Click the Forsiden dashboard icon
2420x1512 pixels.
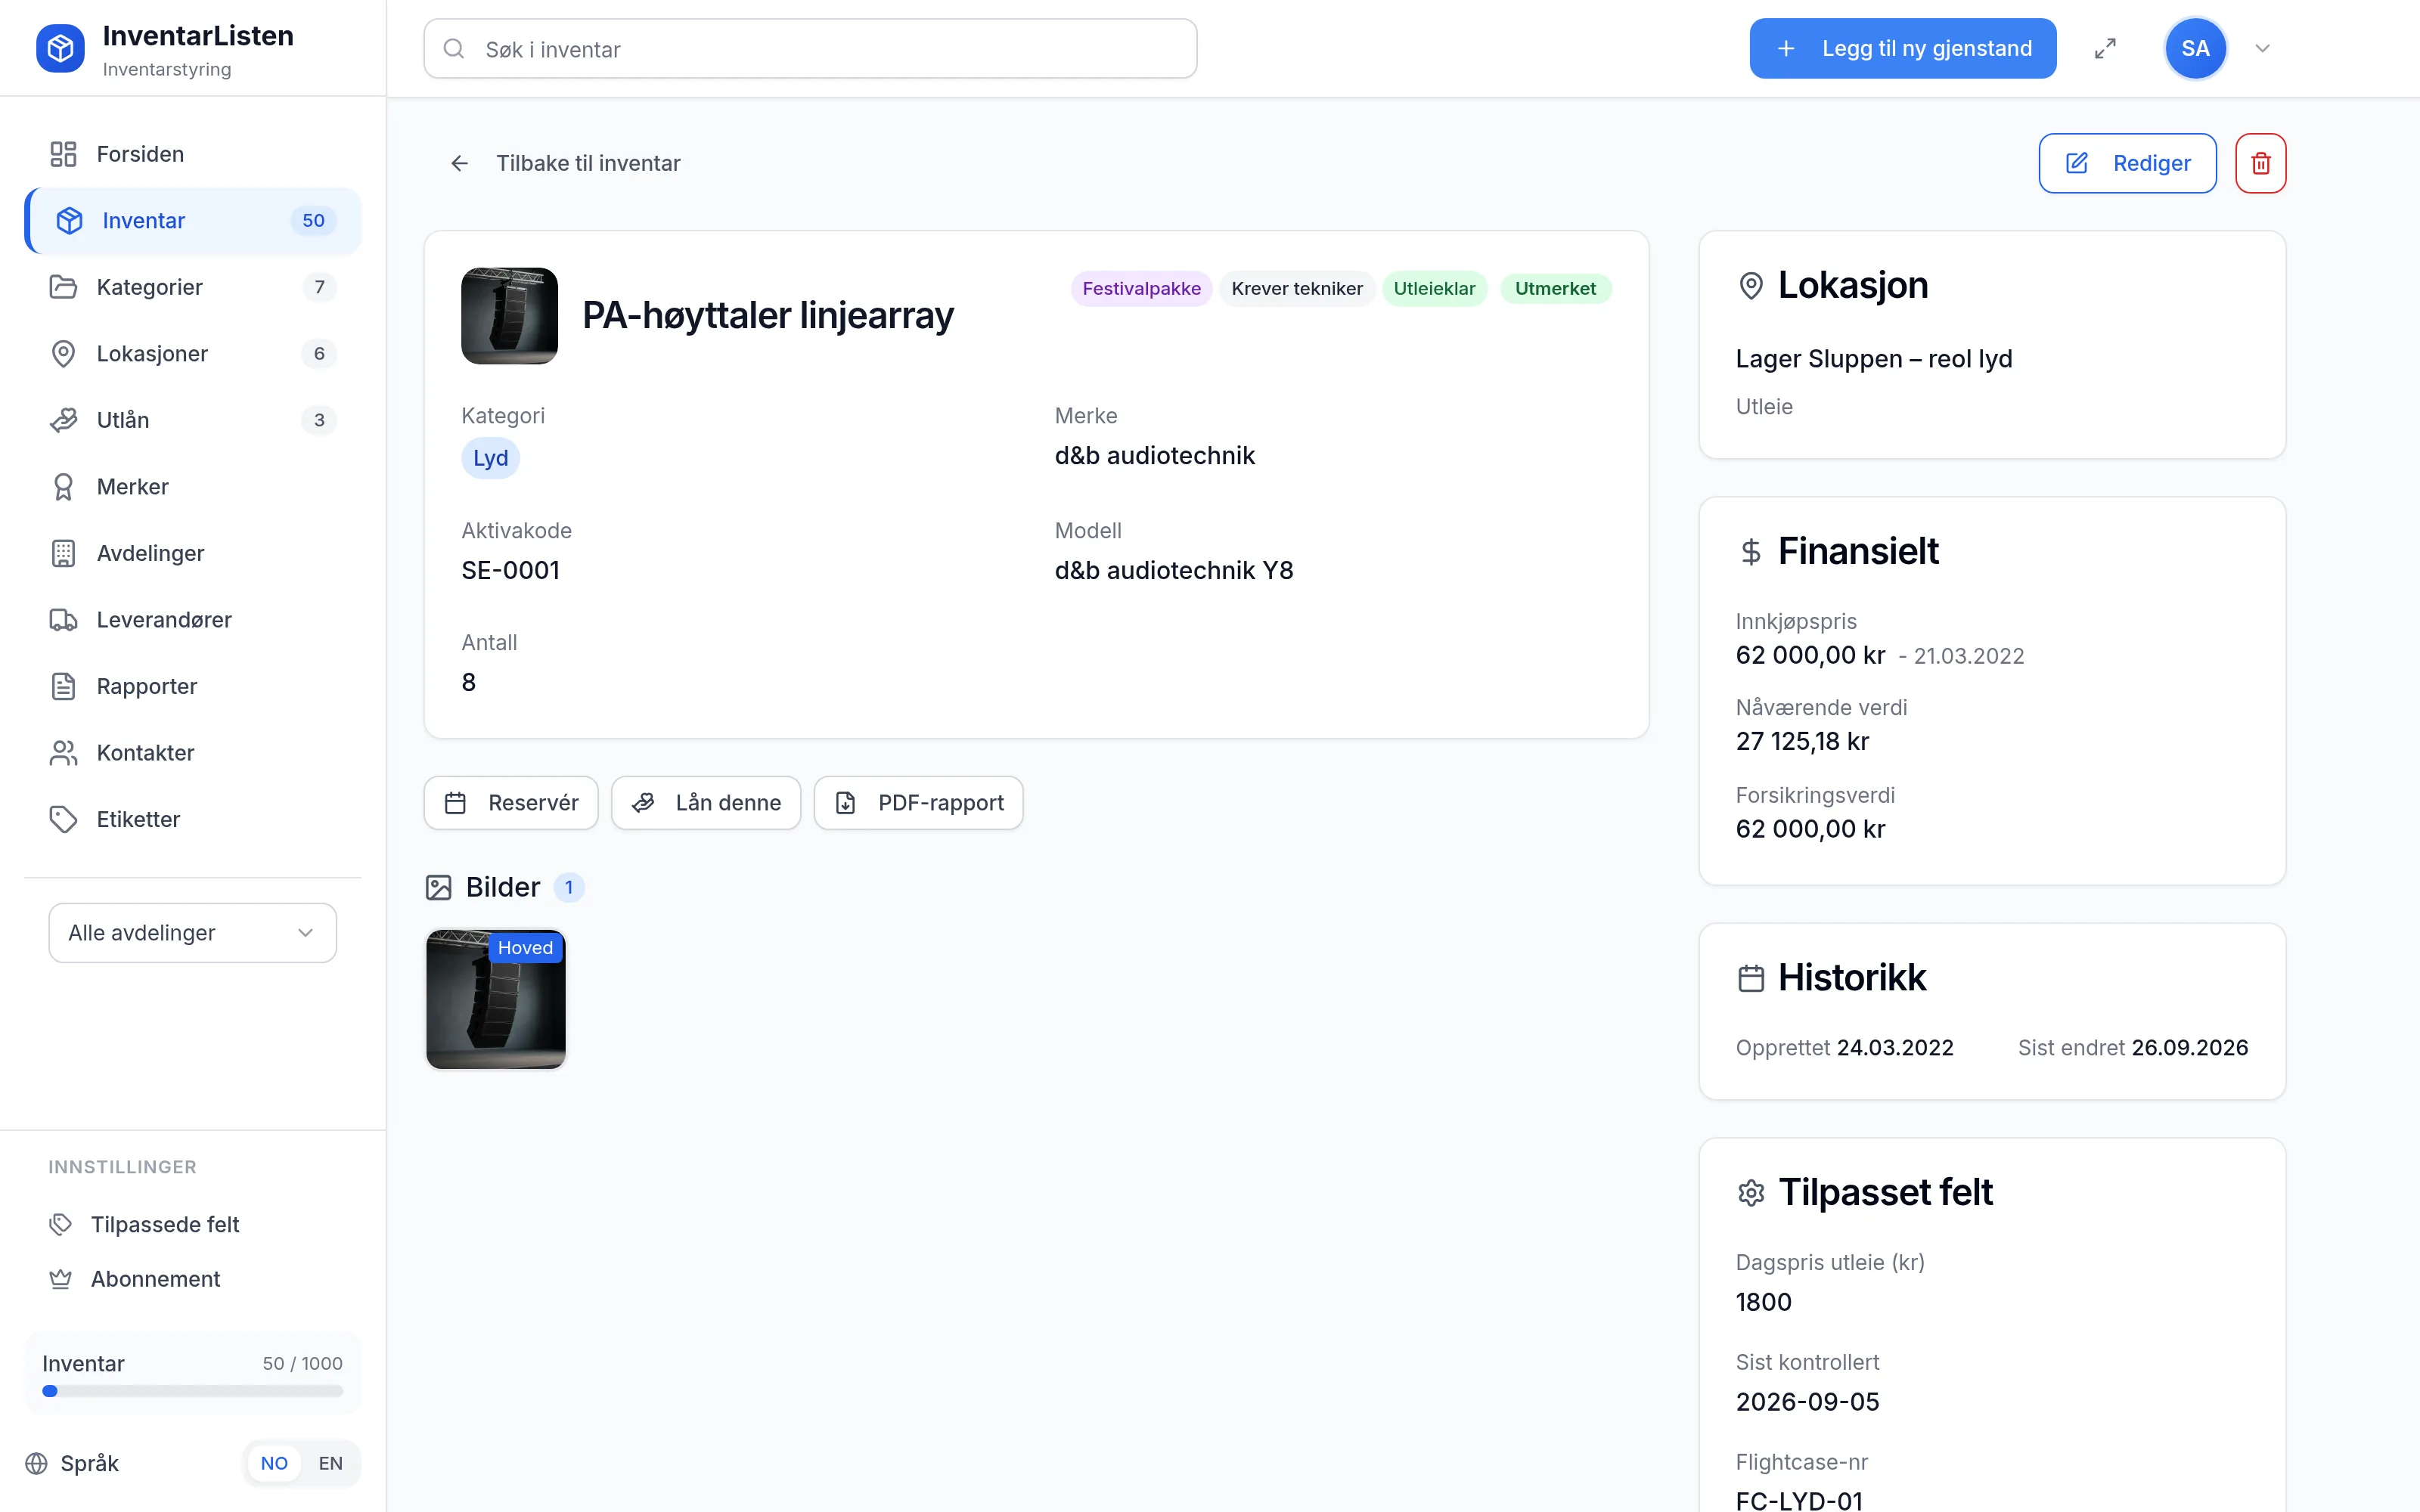[x=63, y=154]
